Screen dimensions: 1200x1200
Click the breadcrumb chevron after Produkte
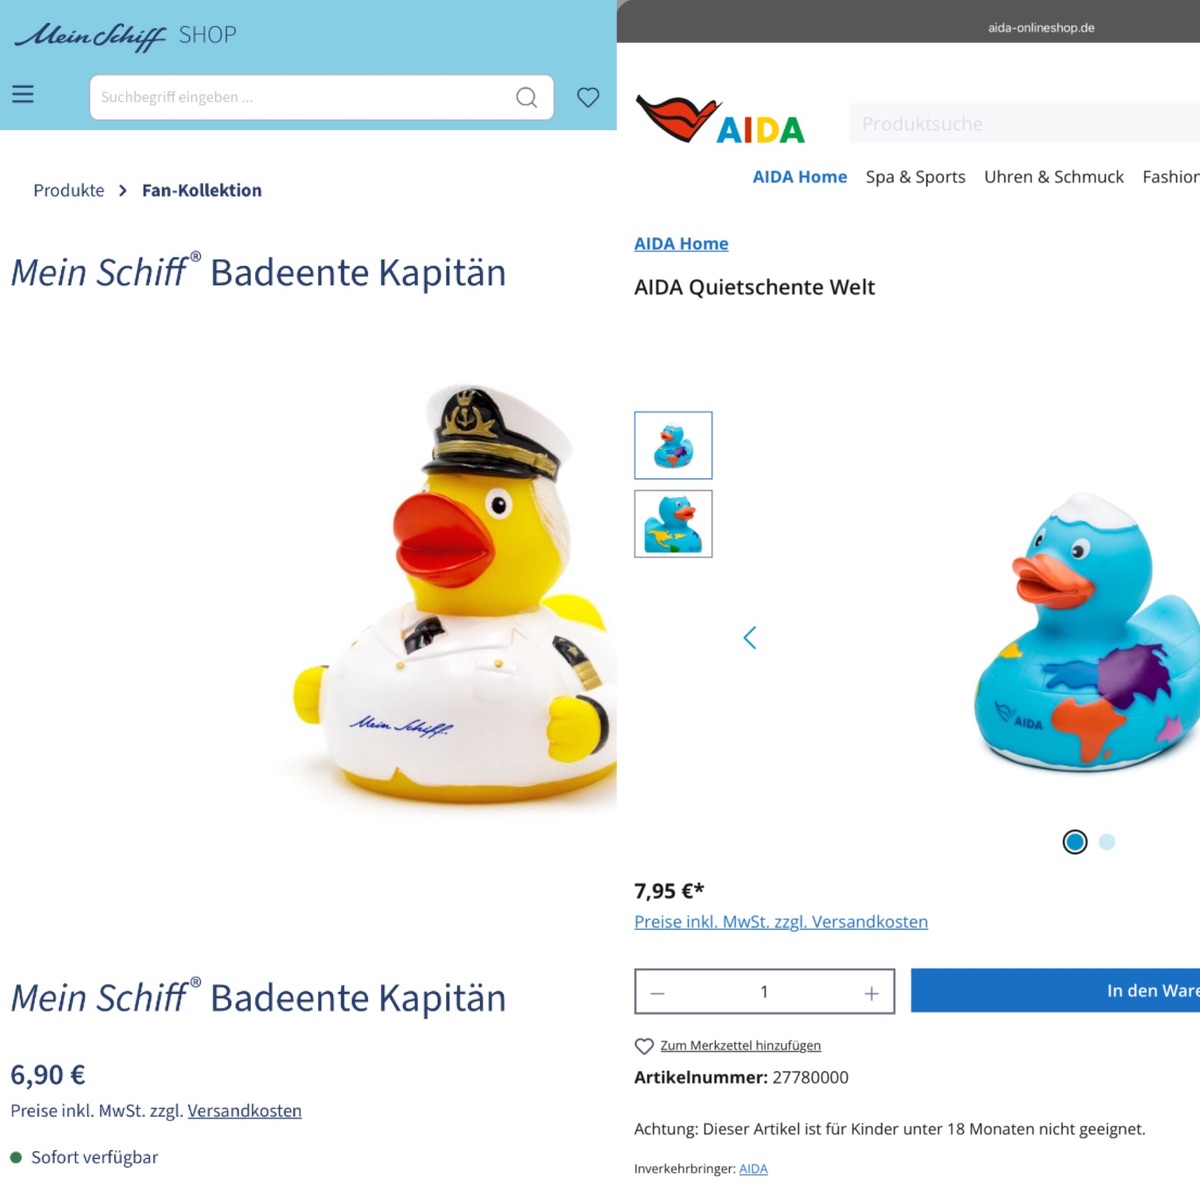coord(123,190)
